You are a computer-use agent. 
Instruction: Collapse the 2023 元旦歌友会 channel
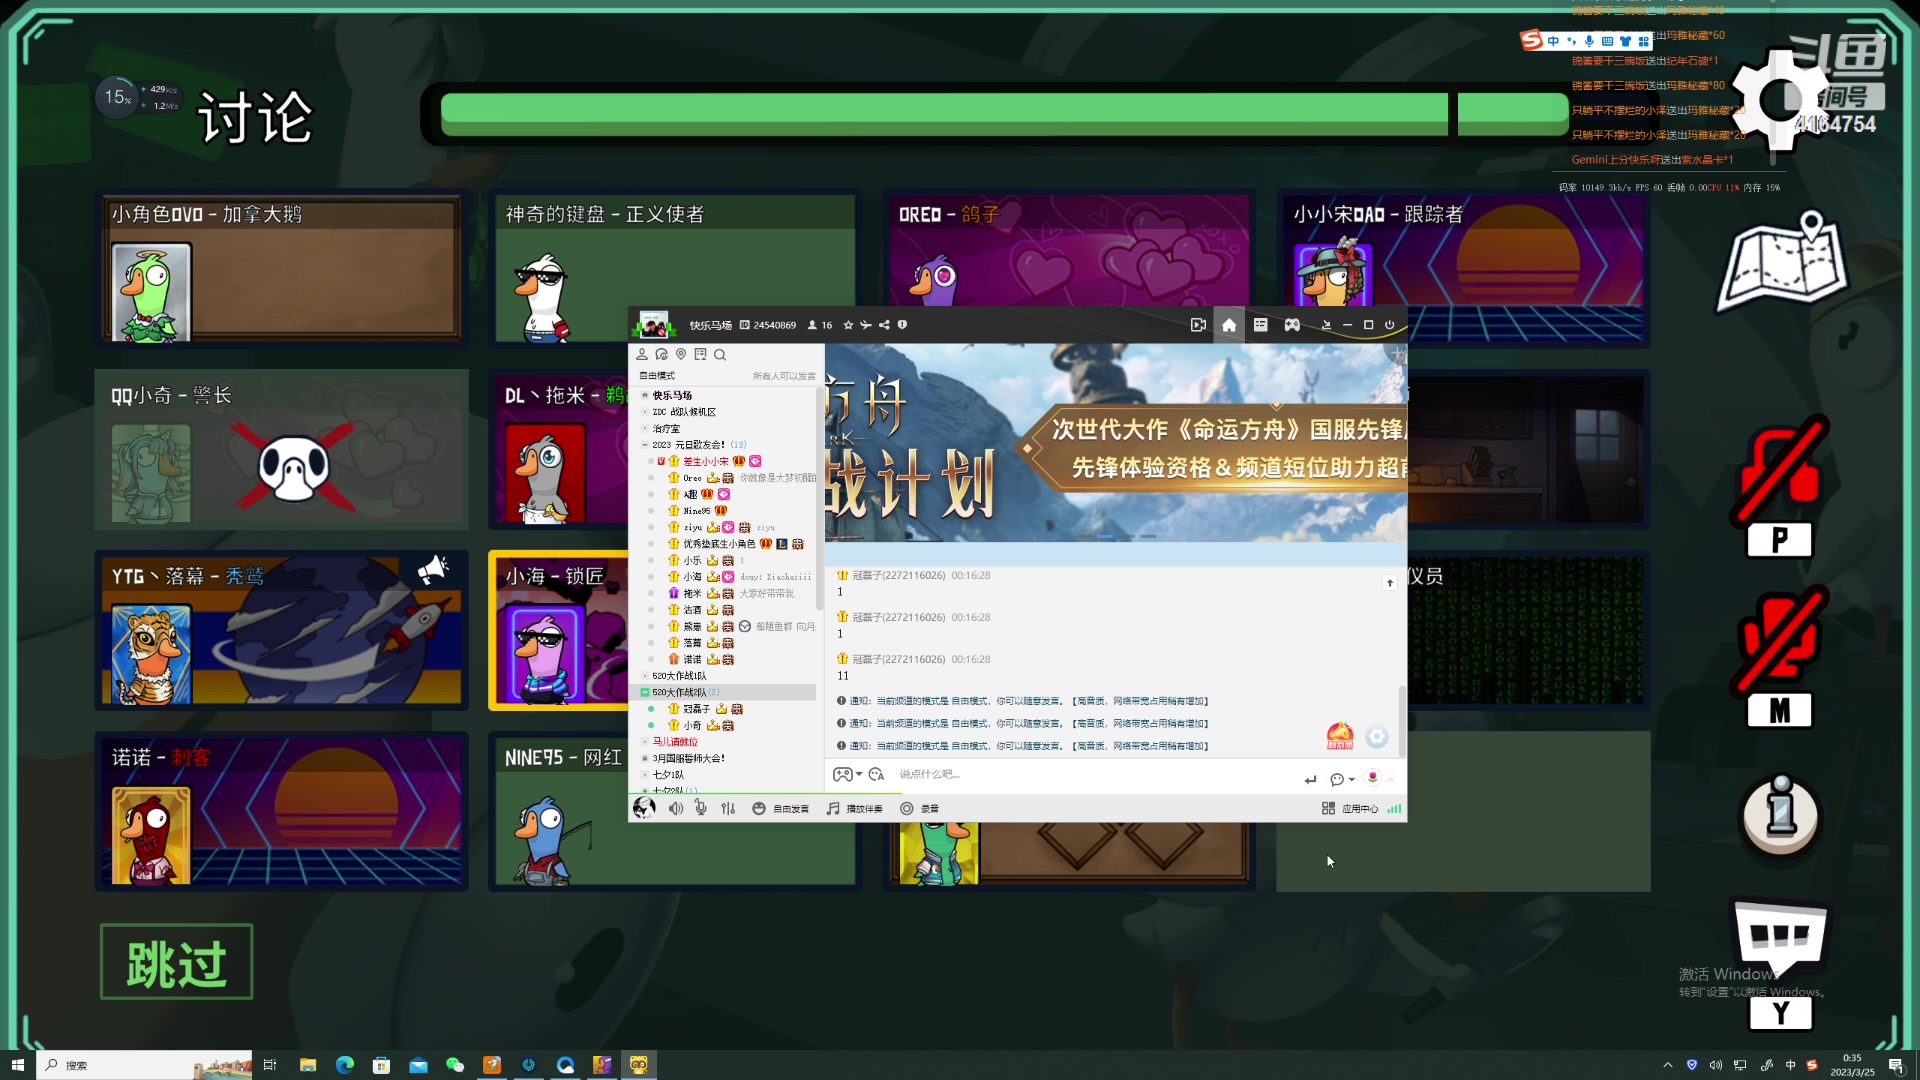tap(645, 445)
